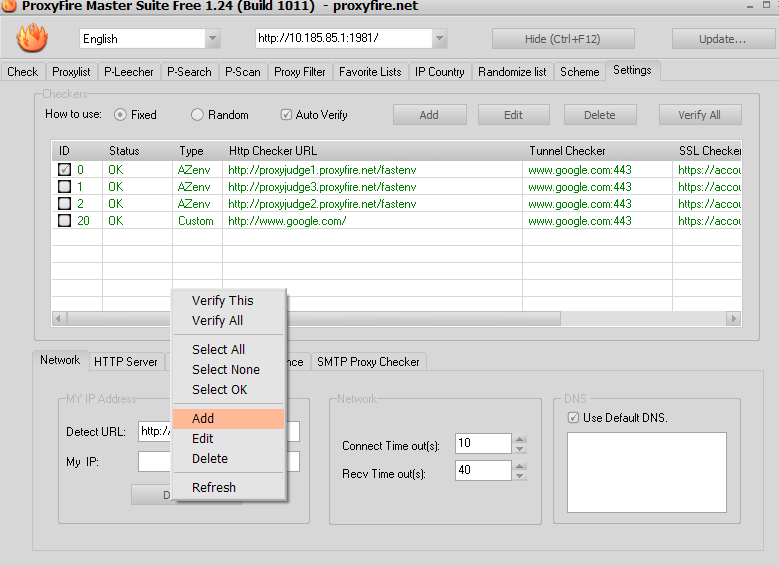779x566 pixels.
Task: Click the Http Checker URL column header
Action: click(x=373, y=151)
